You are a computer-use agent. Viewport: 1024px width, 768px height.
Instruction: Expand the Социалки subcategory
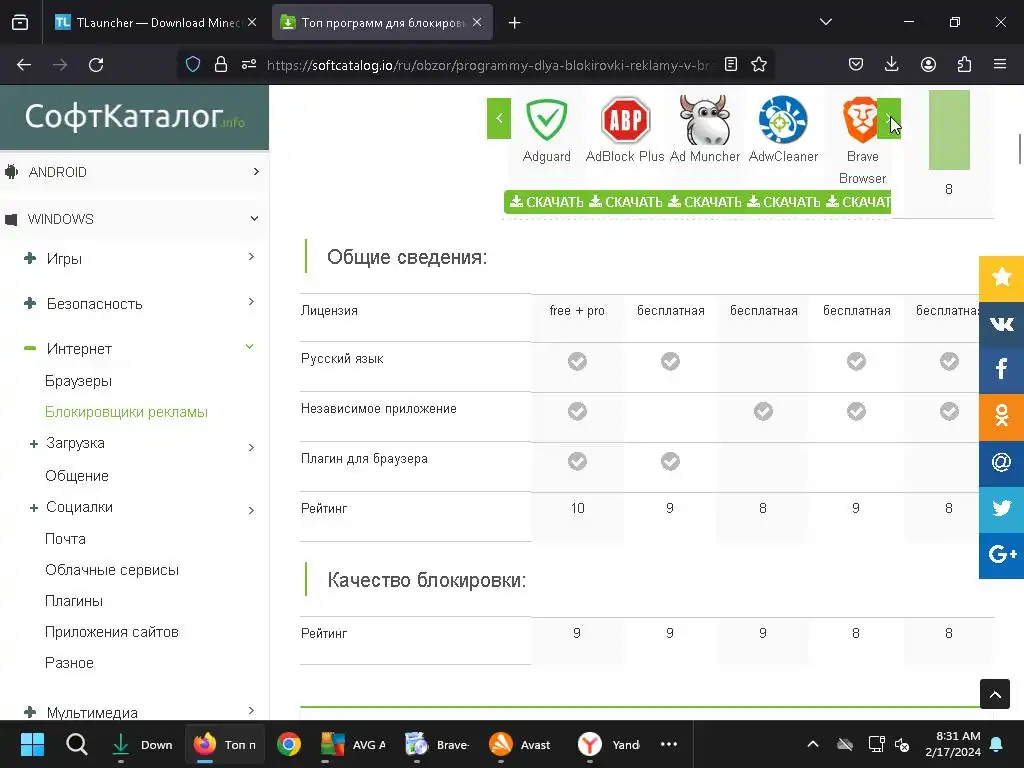(x=251, y=510)
